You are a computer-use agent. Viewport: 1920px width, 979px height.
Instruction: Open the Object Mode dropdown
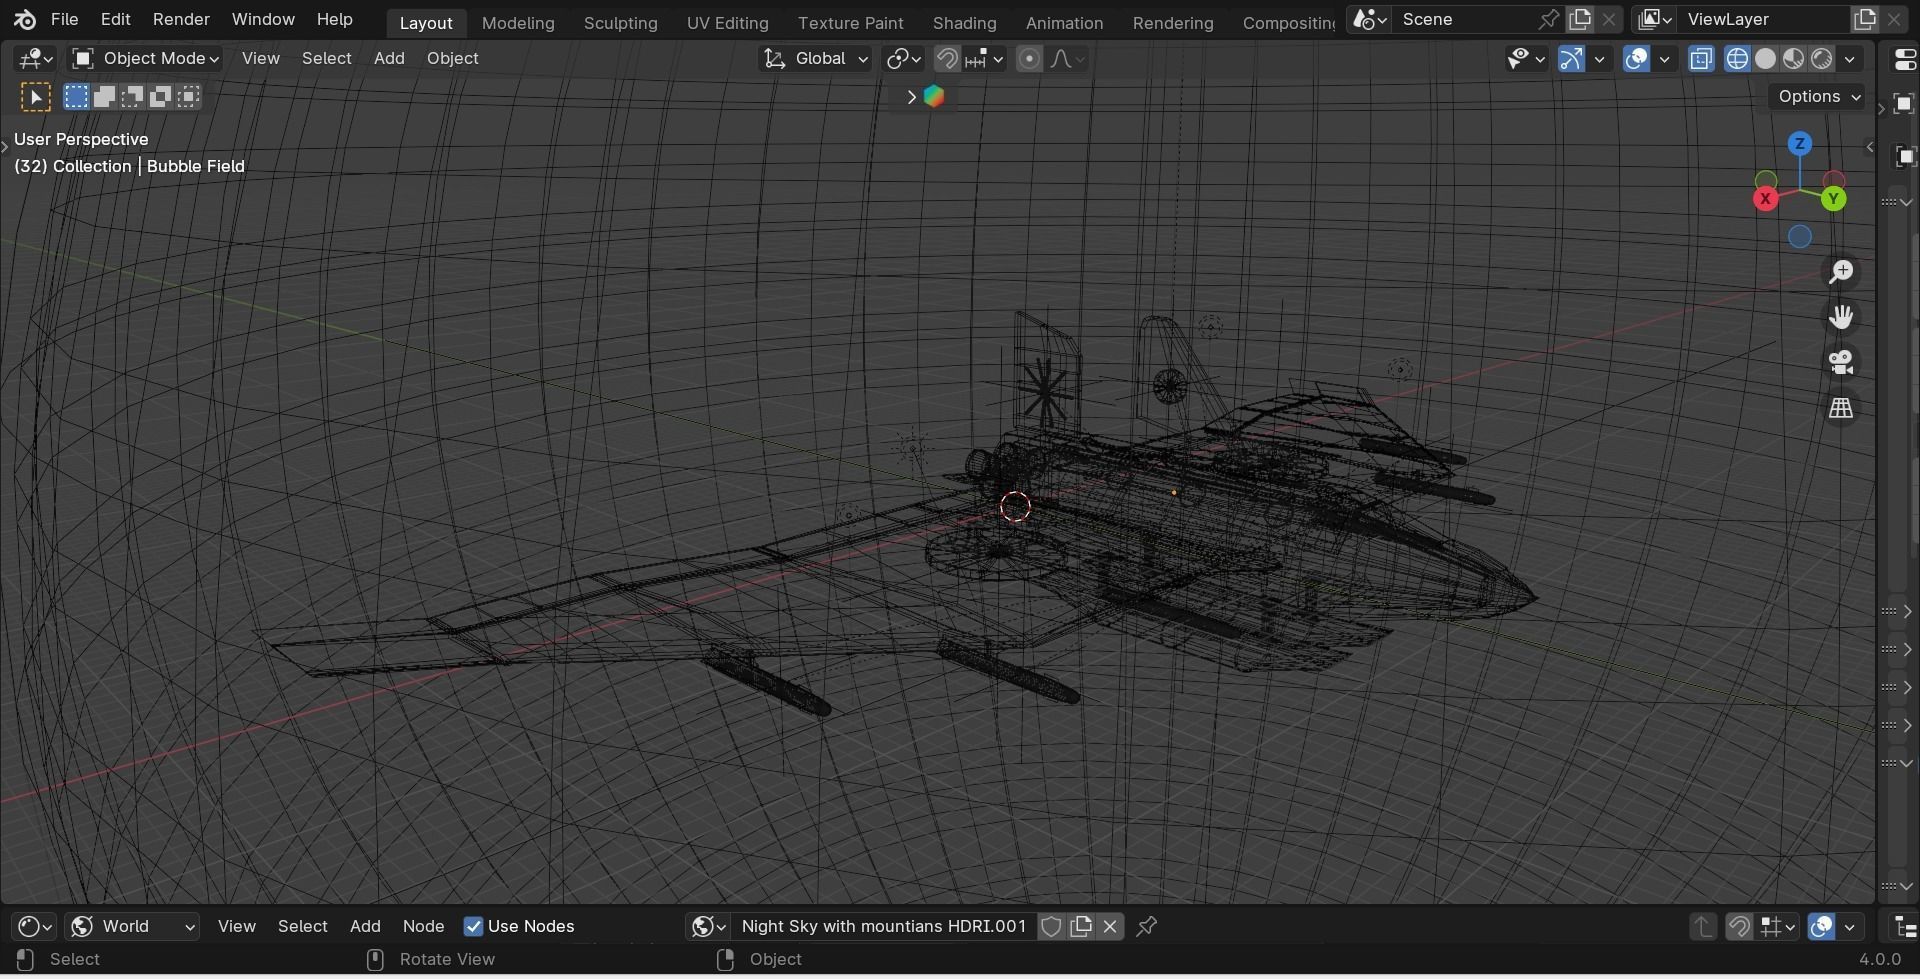(146, 58)
